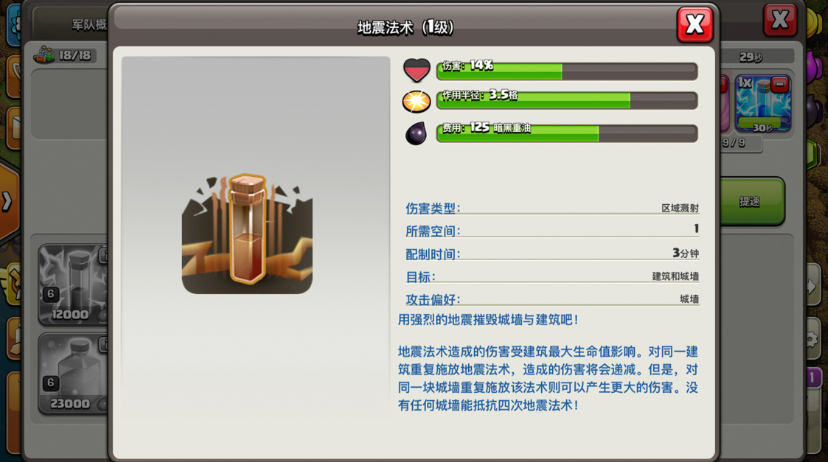This screenshot has height=462, width=828.
Task: Click the army units icon beside 18/18
Action: pos(44,55)
